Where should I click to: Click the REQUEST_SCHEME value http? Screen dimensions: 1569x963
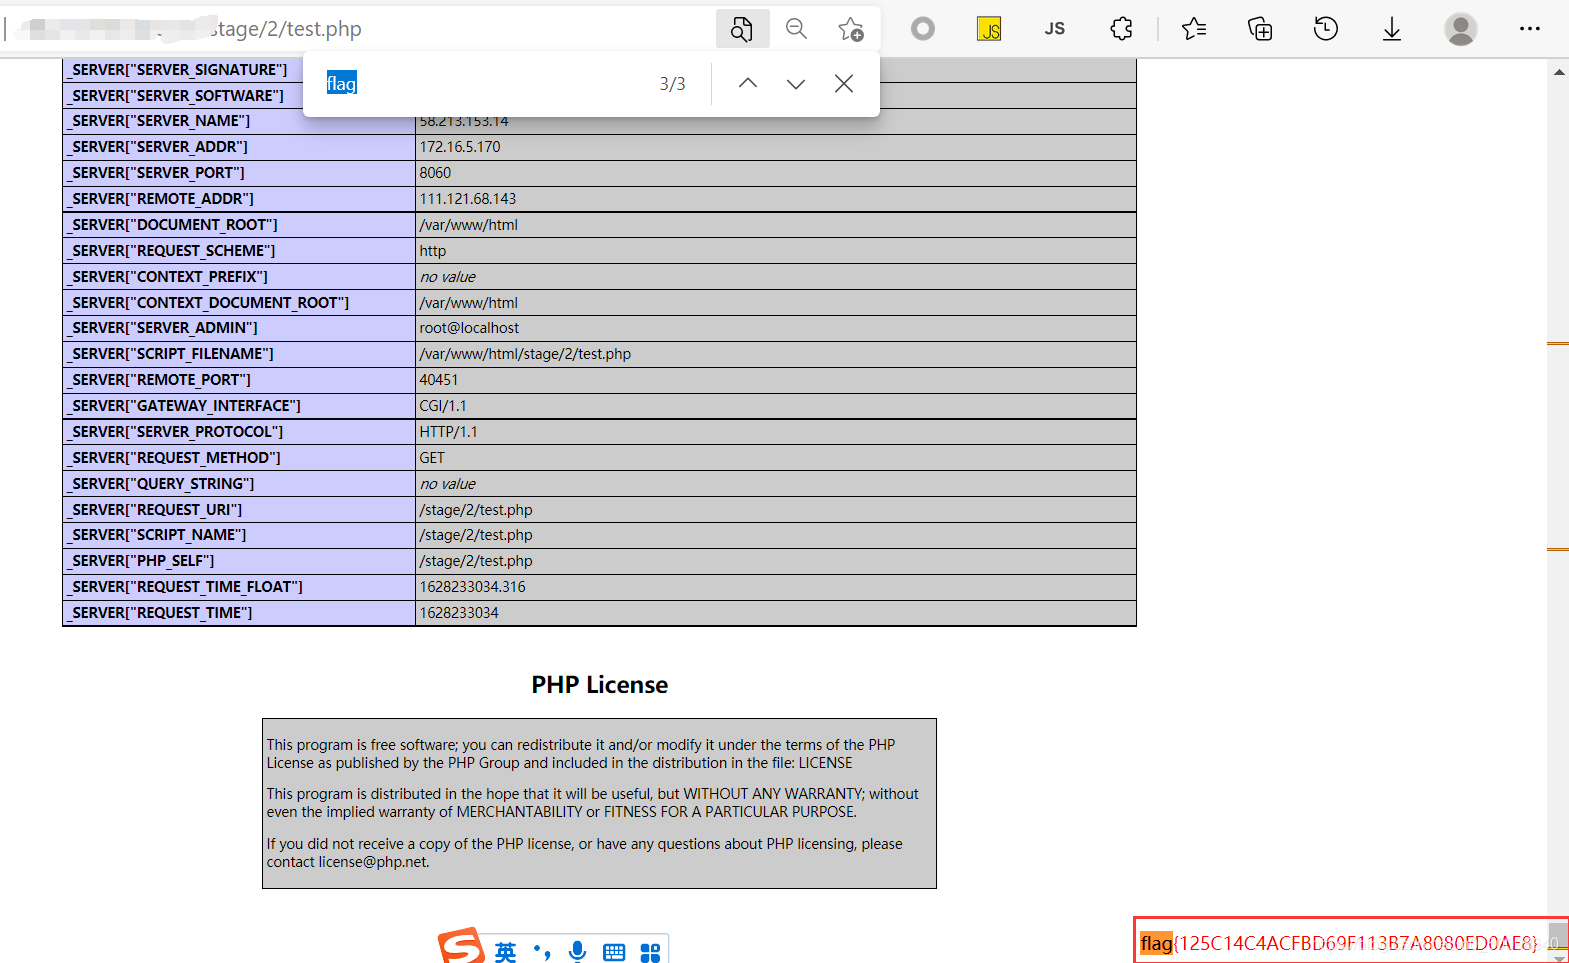click(433, 251)
